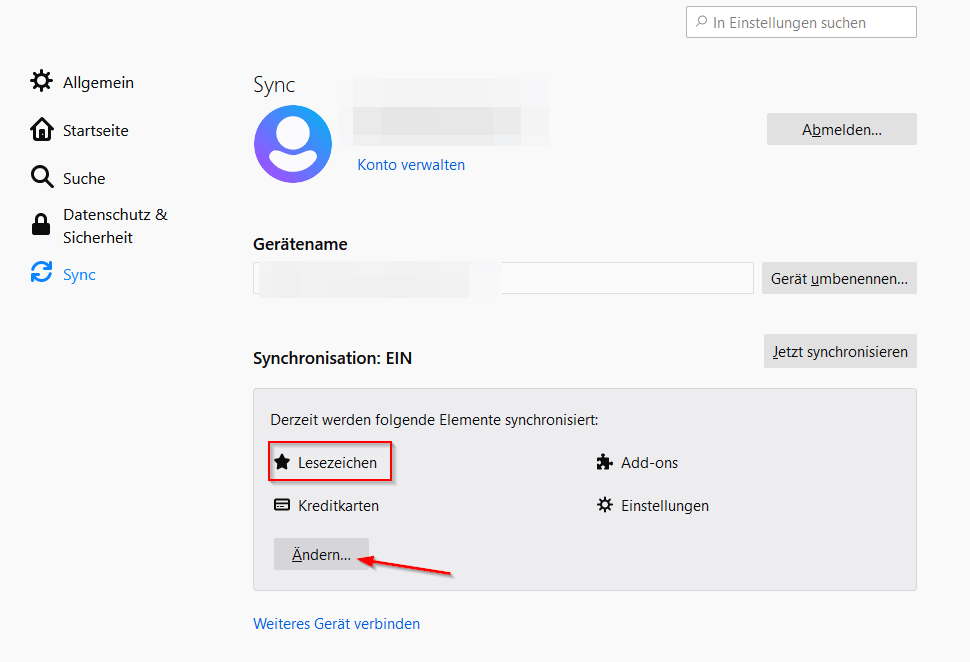The image size is (970, 662).
Task: Click the Lesezeichen star icon
Action: tap(282, 462)
